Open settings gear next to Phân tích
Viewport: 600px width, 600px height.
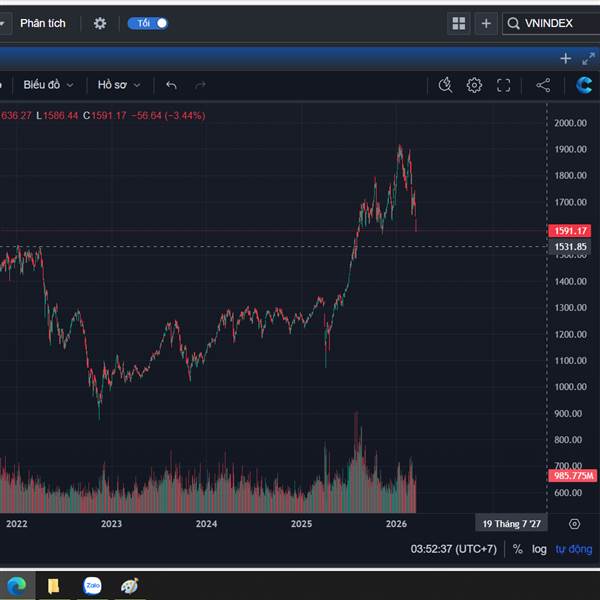[100, 23]
